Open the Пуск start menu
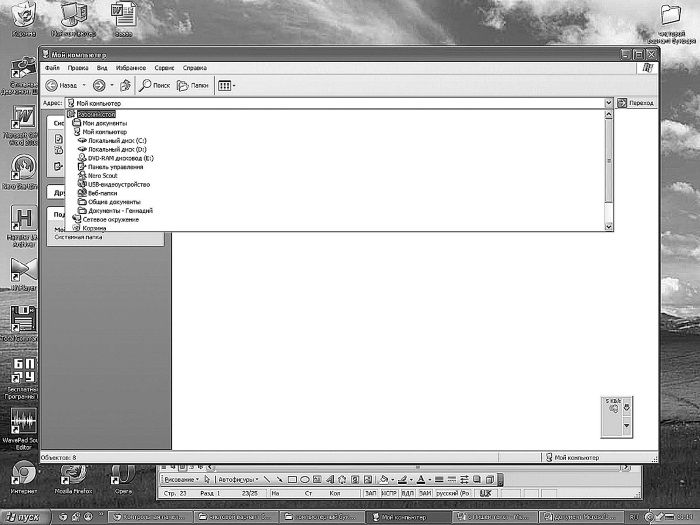Screen dimensions: 700x525 coord(24,517)
